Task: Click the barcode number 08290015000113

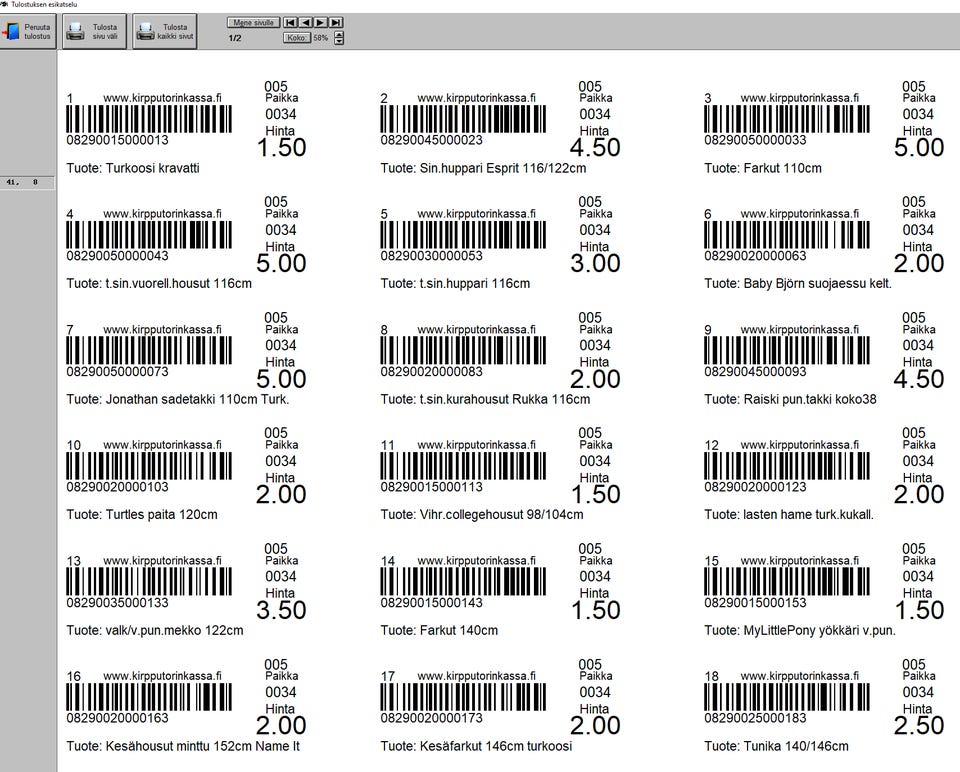Action: click(x=432, y=487)
